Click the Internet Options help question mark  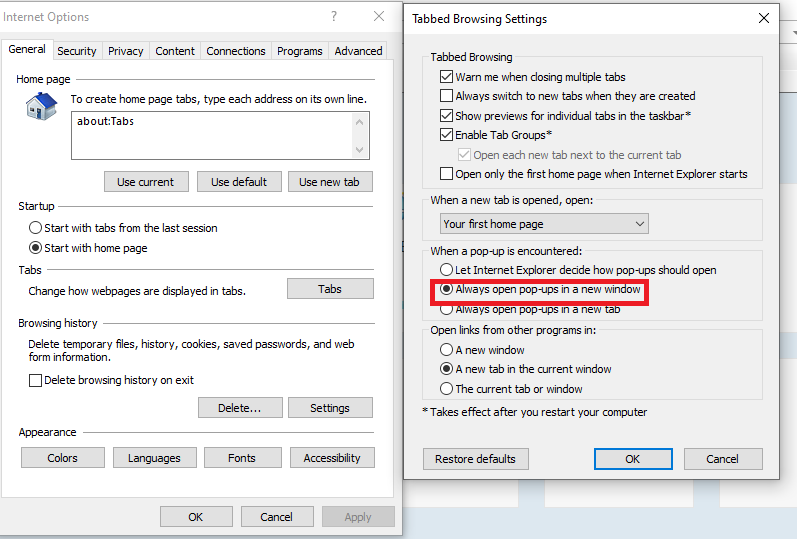[x=333, y=16]
